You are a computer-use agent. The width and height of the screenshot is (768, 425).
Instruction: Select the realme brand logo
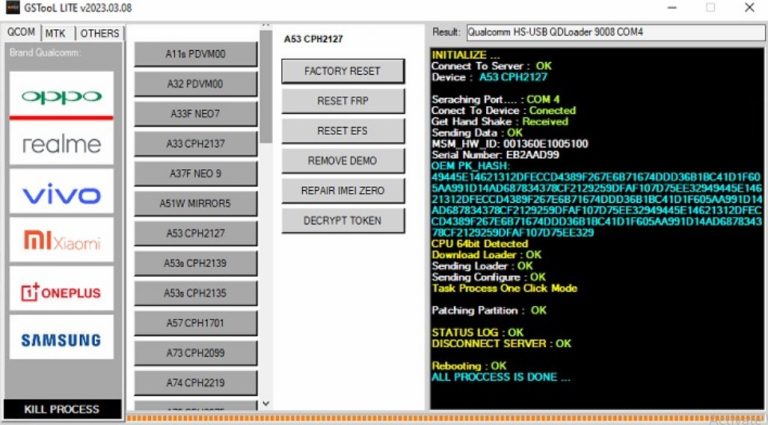61,144
